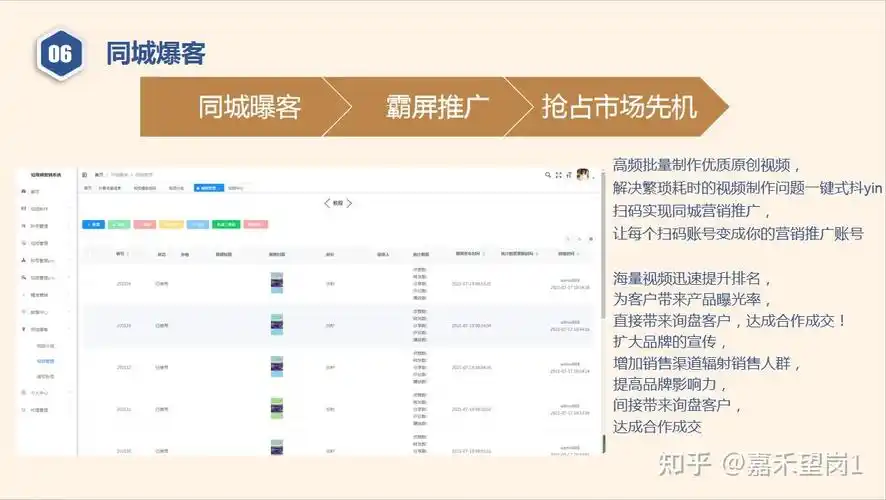Click the text 高频批量制作优质原创视频
This screenshot has height=500, width=886.
[701, 165]
